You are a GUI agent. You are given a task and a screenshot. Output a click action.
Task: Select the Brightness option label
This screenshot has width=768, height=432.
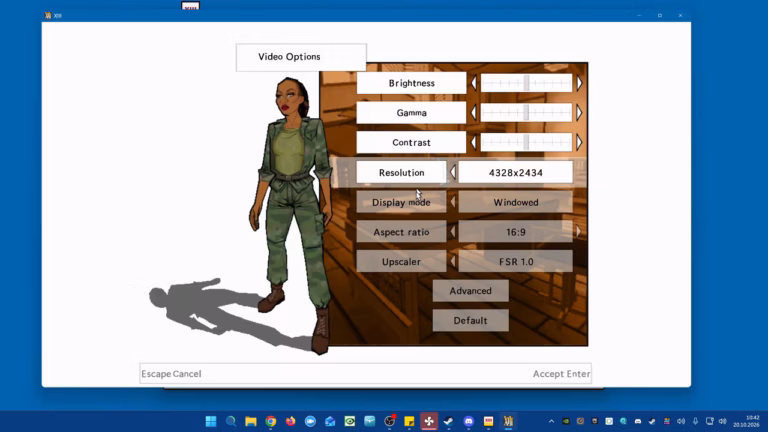pos(411,83)
